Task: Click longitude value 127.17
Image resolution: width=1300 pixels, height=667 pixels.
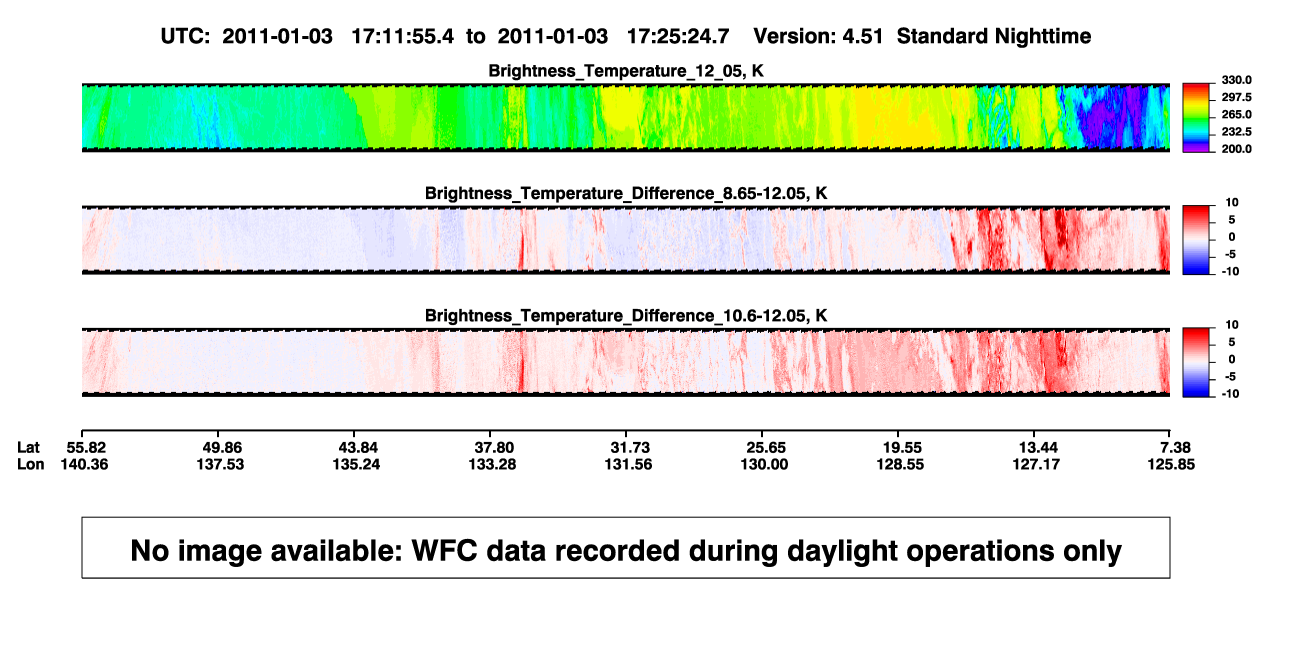Action: coord(1037,464)
